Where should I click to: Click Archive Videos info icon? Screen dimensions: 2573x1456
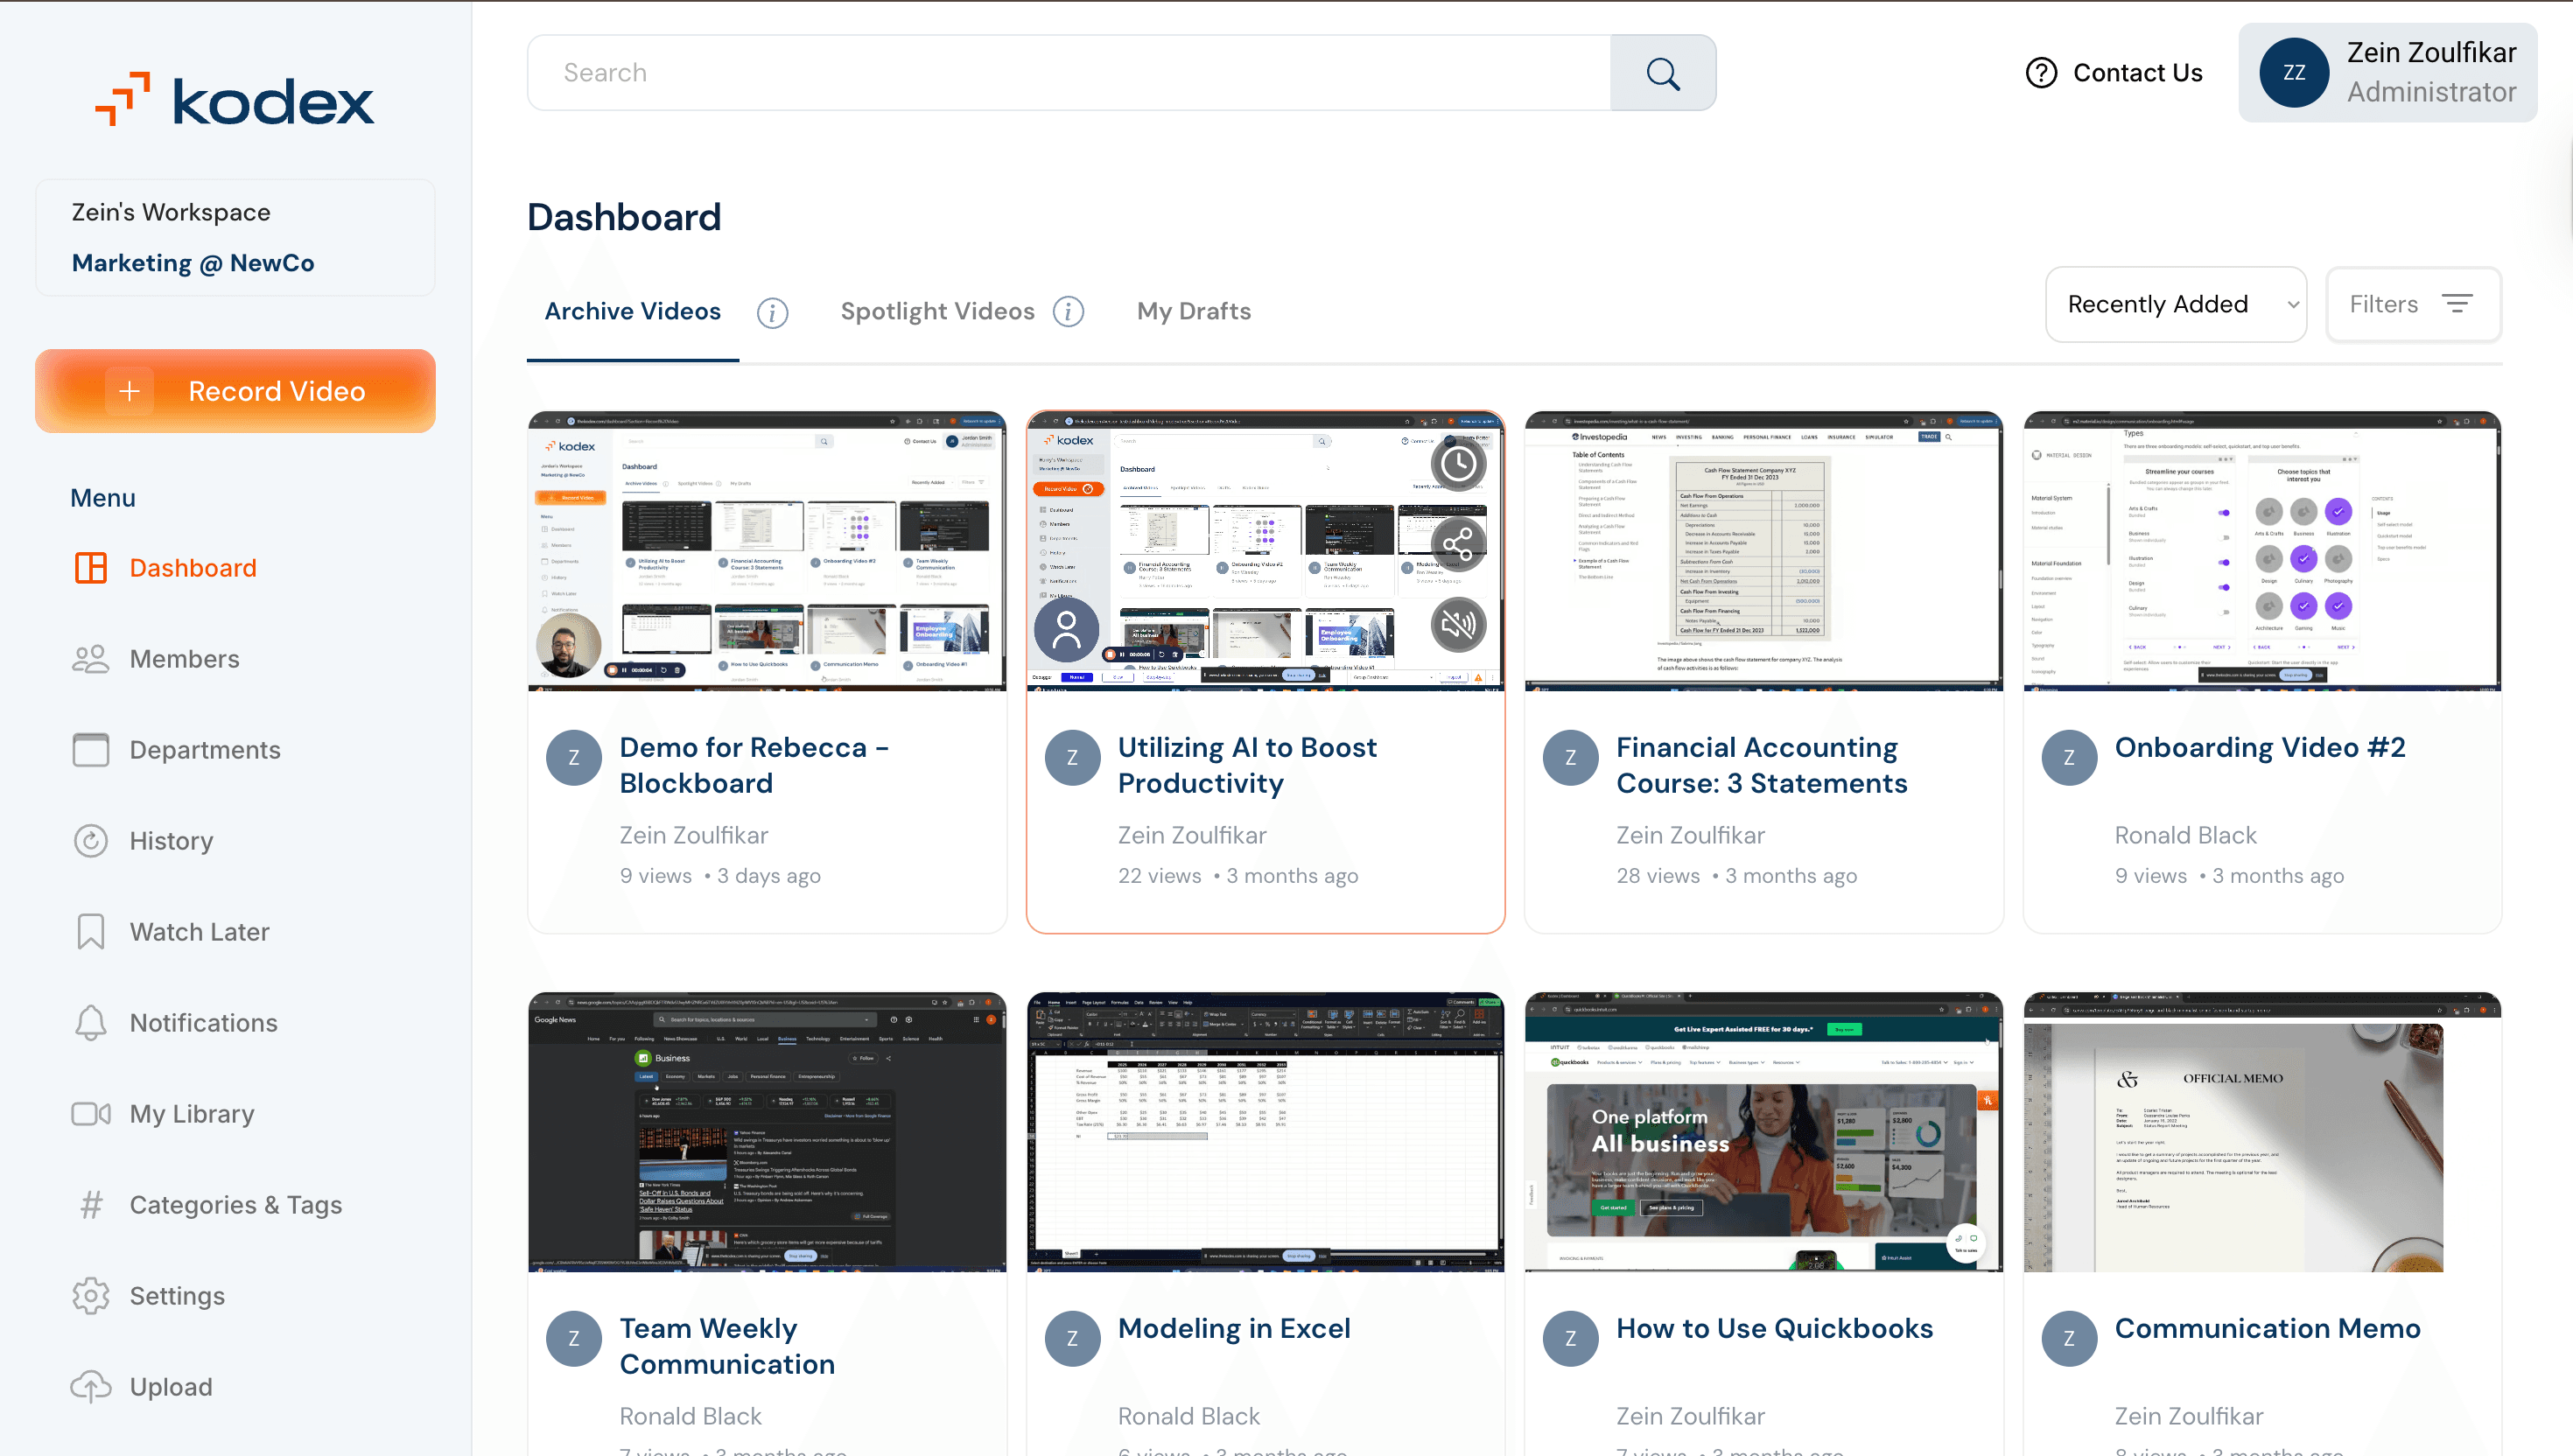tap(772, 313)
